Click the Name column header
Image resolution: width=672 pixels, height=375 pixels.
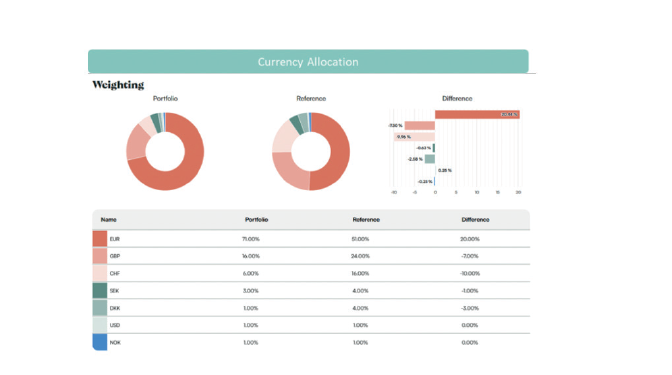pos(108,219)
